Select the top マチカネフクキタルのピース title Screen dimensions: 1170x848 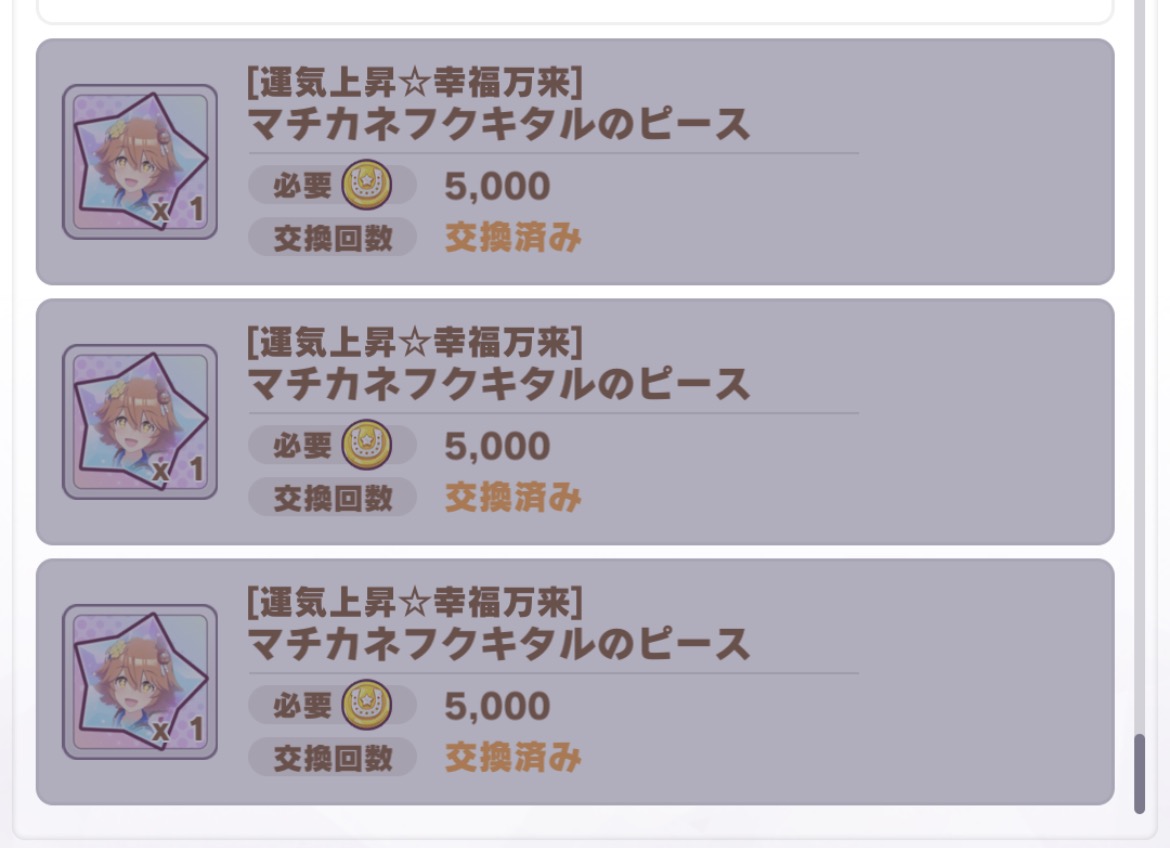[x=498, y=125]
